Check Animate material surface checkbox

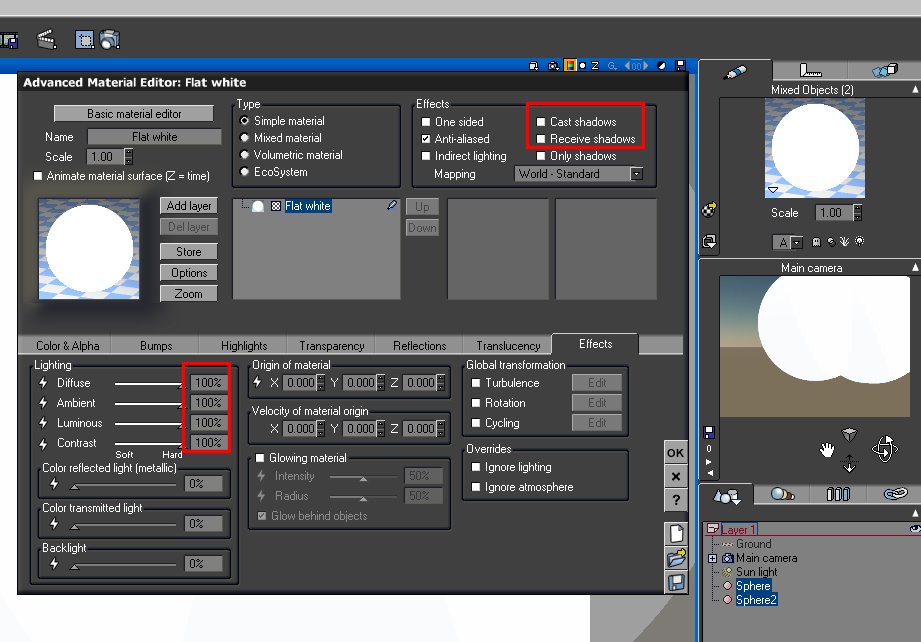[38, 176]
